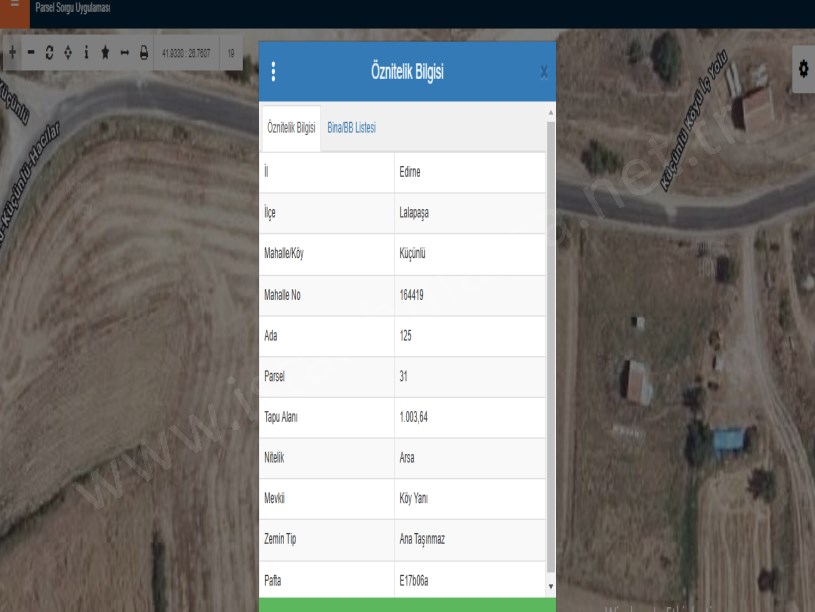This screenshot has height=612, width=815.
Task: Click the pan arrows icon in toolbar
Action: pyautogui.click(x=67, y=52)
